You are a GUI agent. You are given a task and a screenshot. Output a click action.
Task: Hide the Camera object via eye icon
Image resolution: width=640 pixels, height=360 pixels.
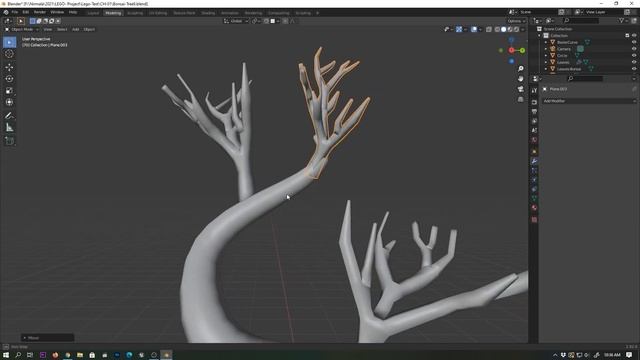pos(634,49)
